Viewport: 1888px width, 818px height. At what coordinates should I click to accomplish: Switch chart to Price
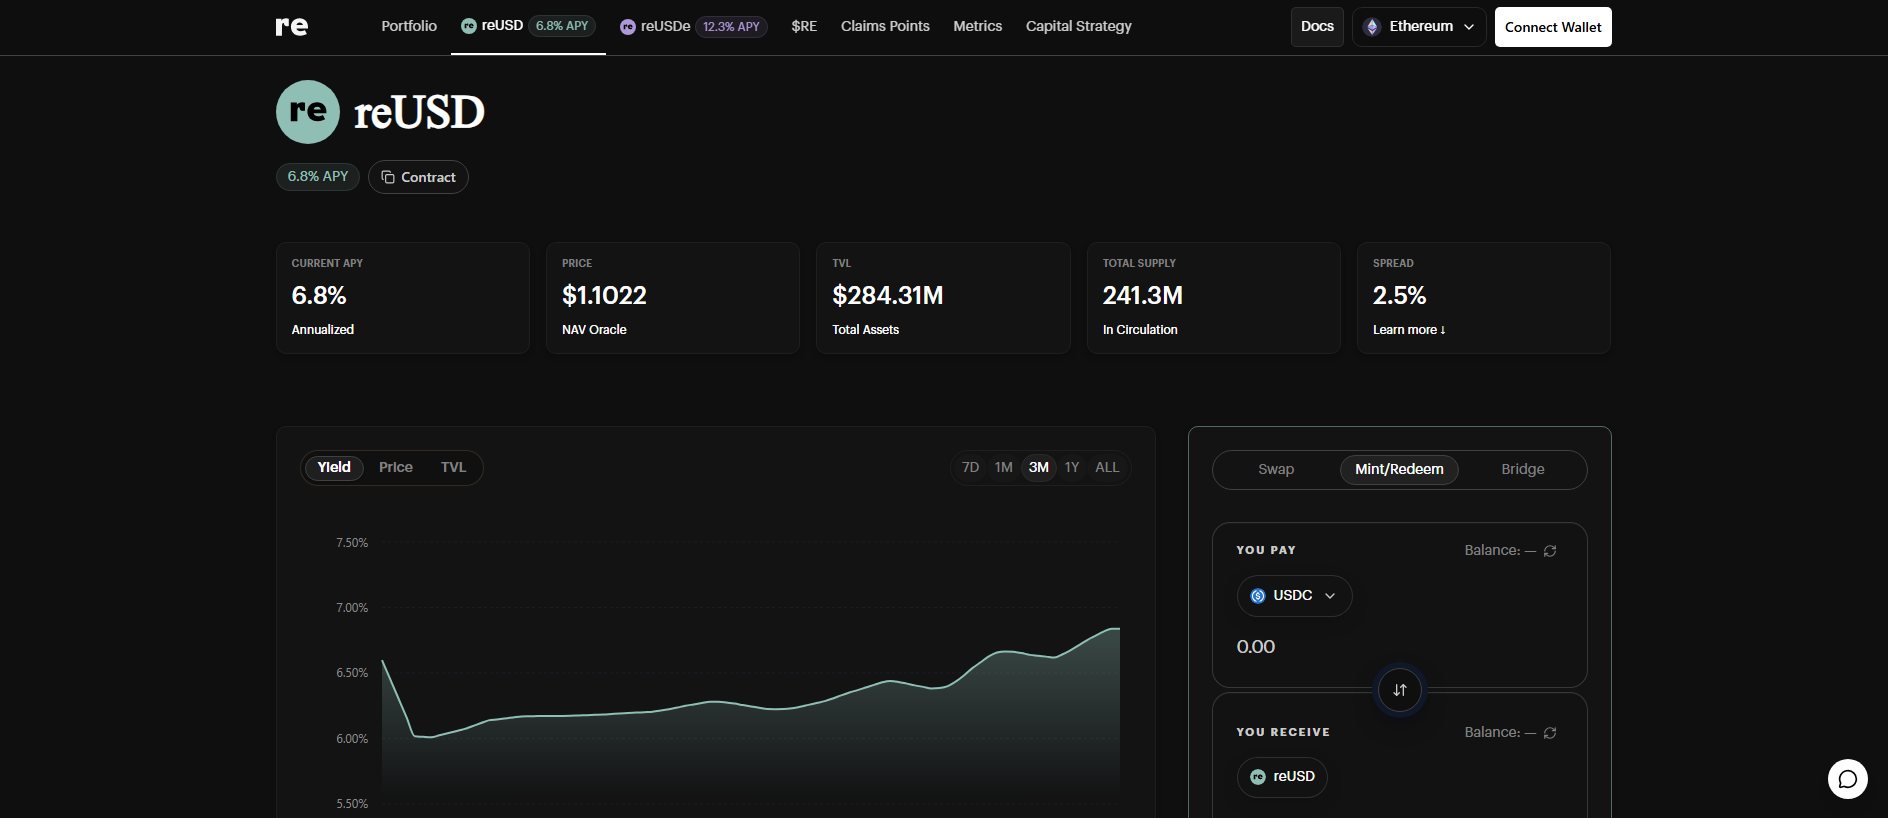coord(396,468)
